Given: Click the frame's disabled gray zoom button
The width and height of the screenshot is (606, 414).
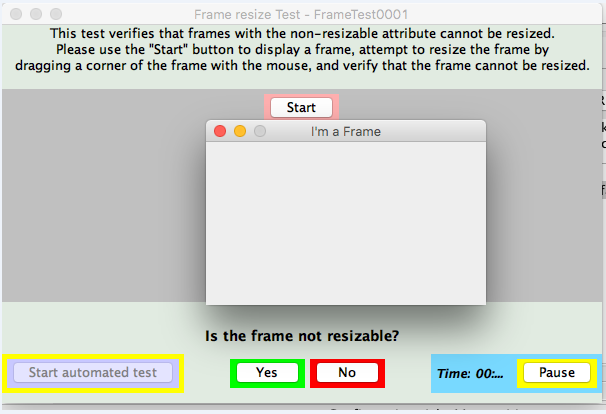Looking at the screenshot, I should click(260, 131).
